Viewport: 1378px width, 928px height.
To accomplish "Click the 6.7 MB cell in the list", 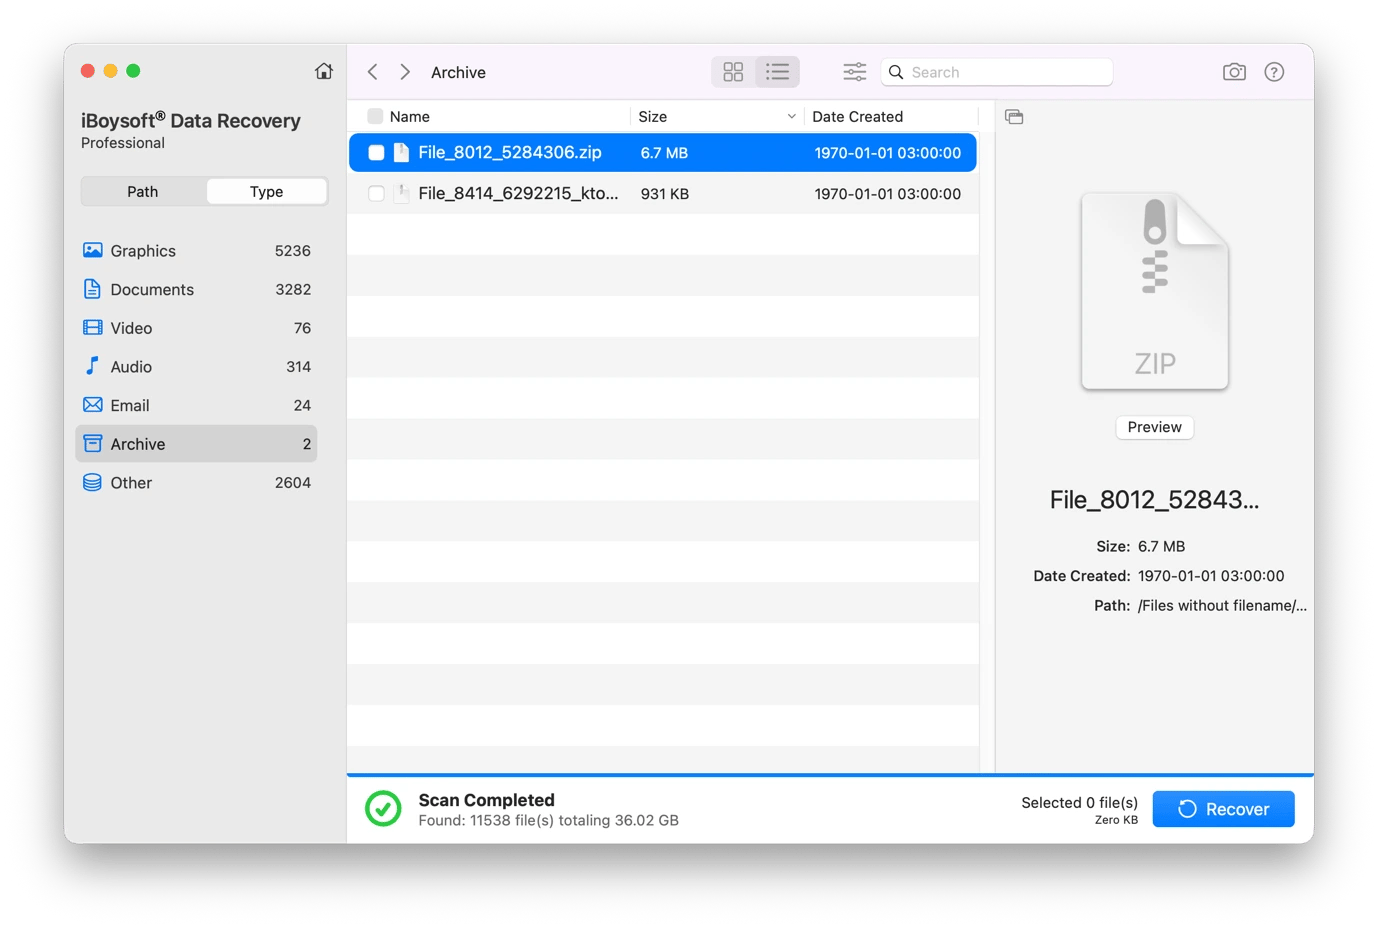I will 664,153.
